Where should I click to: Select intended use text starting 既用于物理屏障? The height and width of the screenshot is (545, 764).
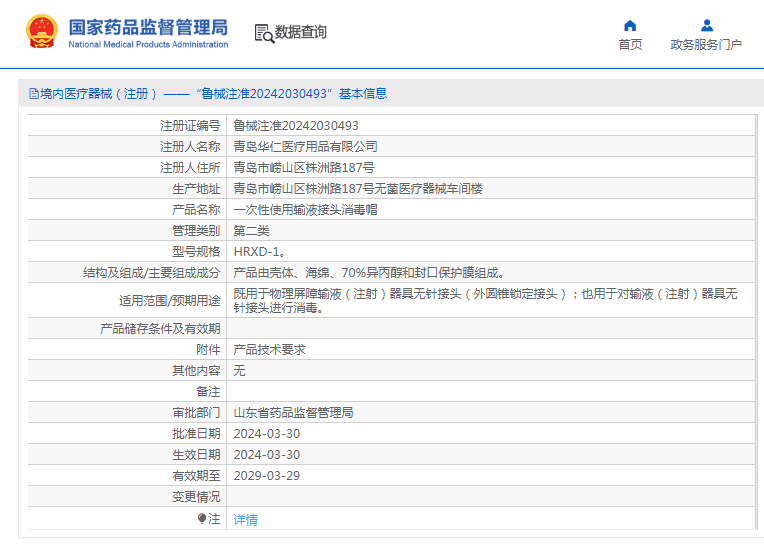[485, 301]
